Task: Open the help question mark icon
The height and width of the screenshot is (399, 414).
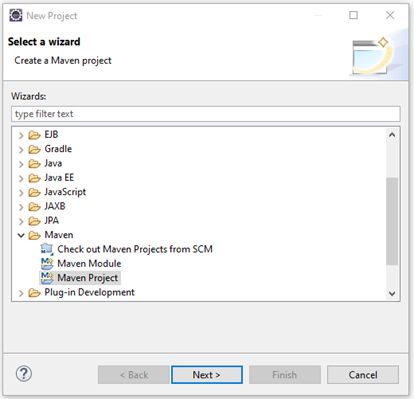Action: click(x=24, y=374)
